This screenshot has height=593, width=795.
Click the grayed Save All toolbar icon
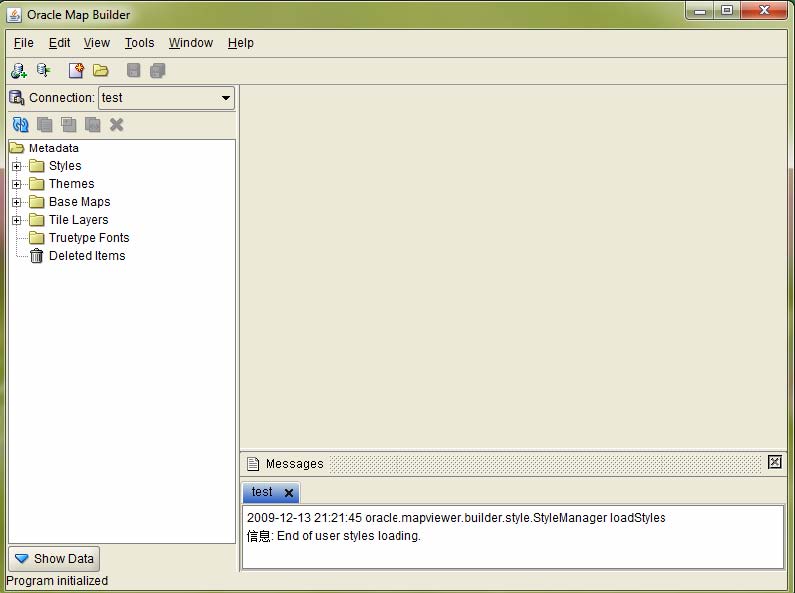point(158,70)
